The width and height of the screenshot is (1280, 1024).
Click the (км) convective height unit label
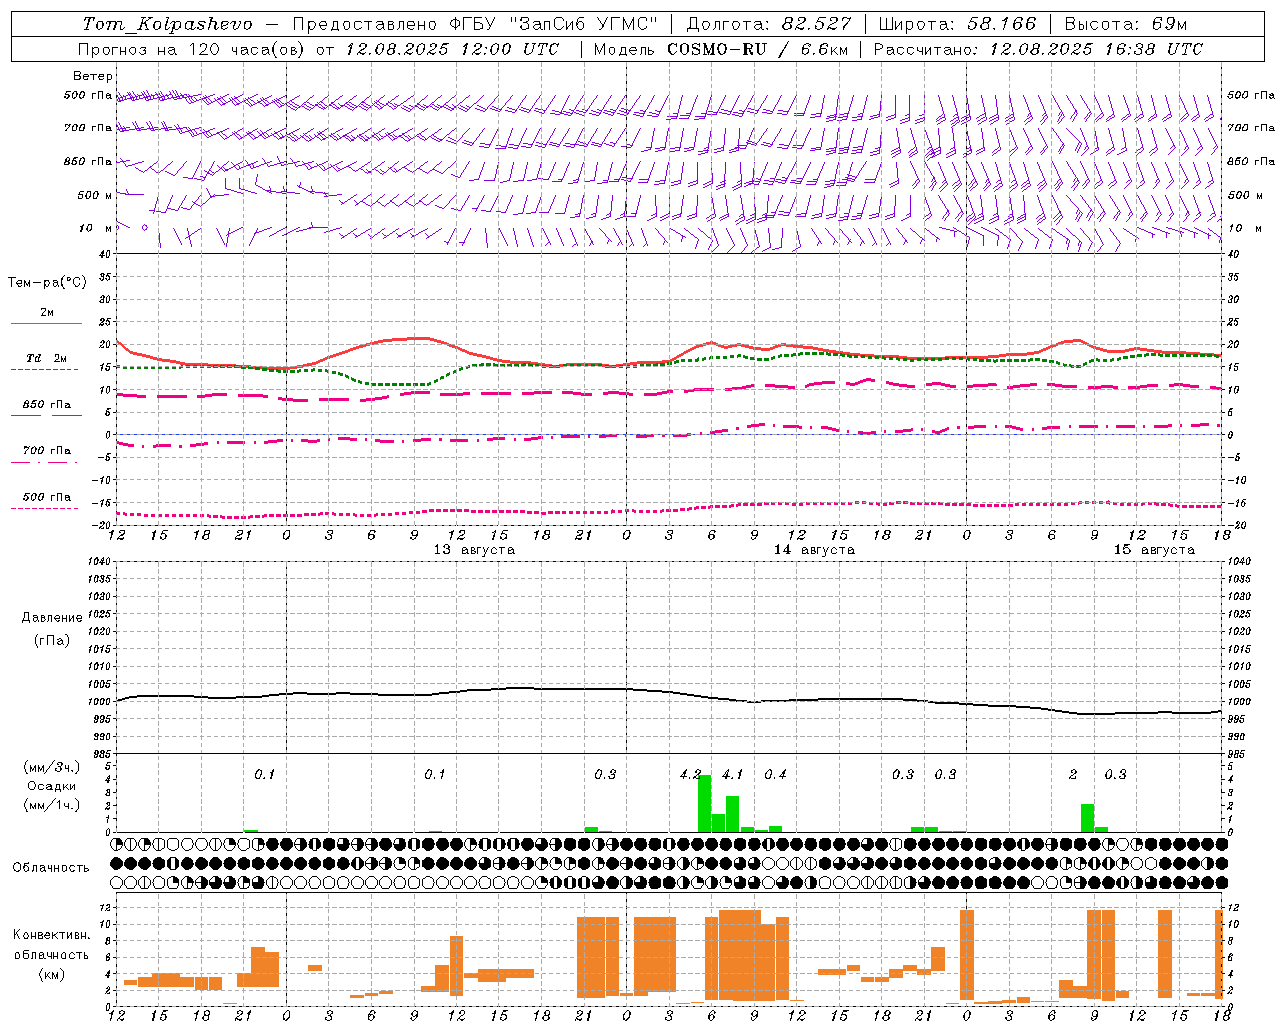[x=52, y=975]
